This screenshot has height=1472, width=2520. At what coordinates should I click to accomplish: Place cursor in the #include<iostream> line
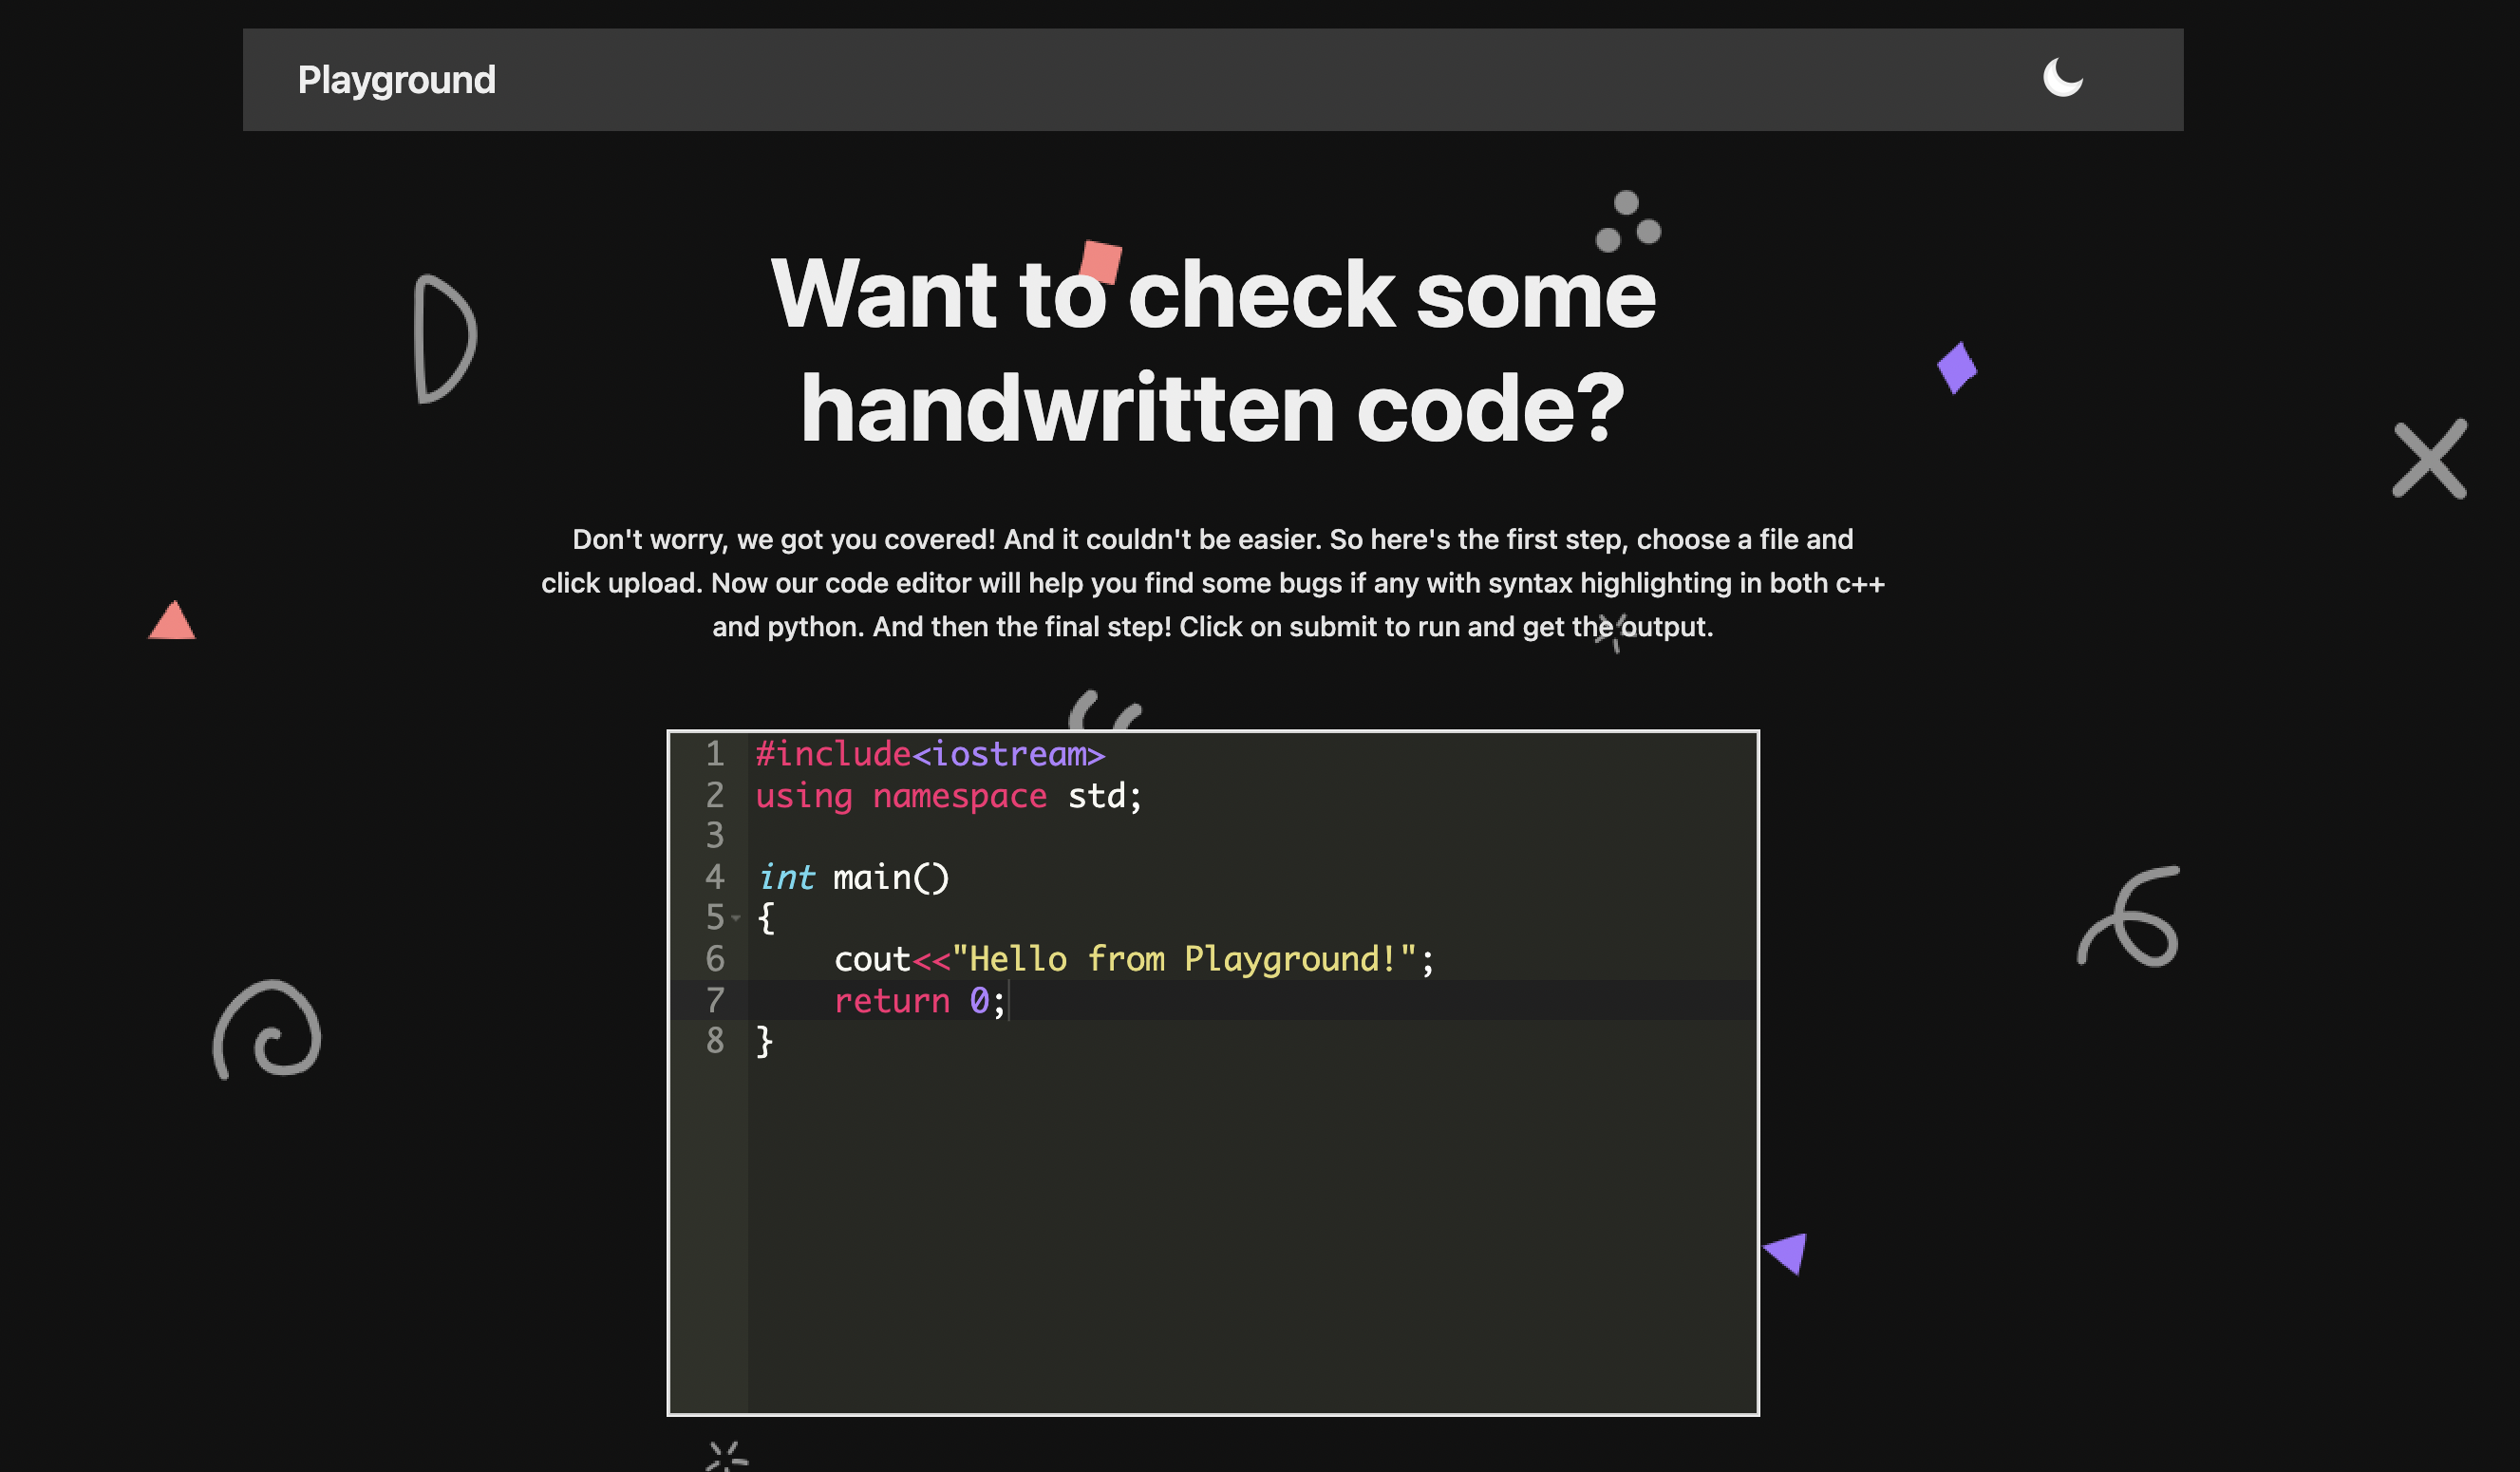(x=929, y=754)
